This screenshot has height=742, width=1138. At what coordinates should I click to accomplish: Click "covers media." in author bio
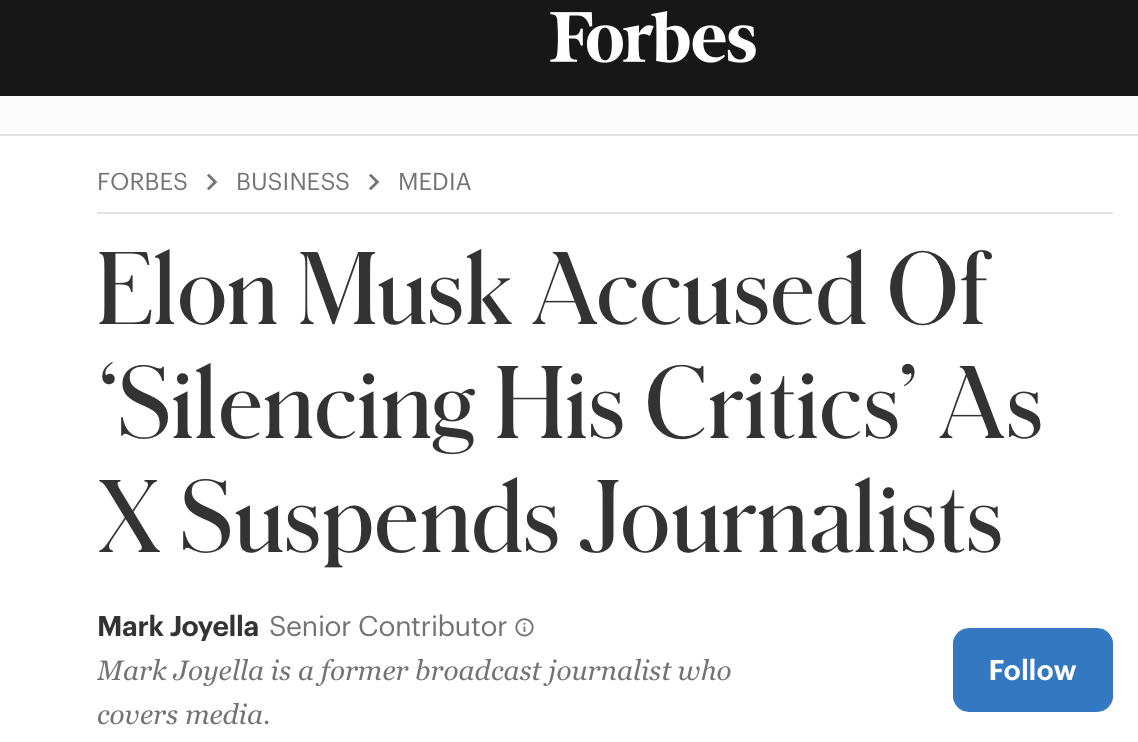click(183, 714)
